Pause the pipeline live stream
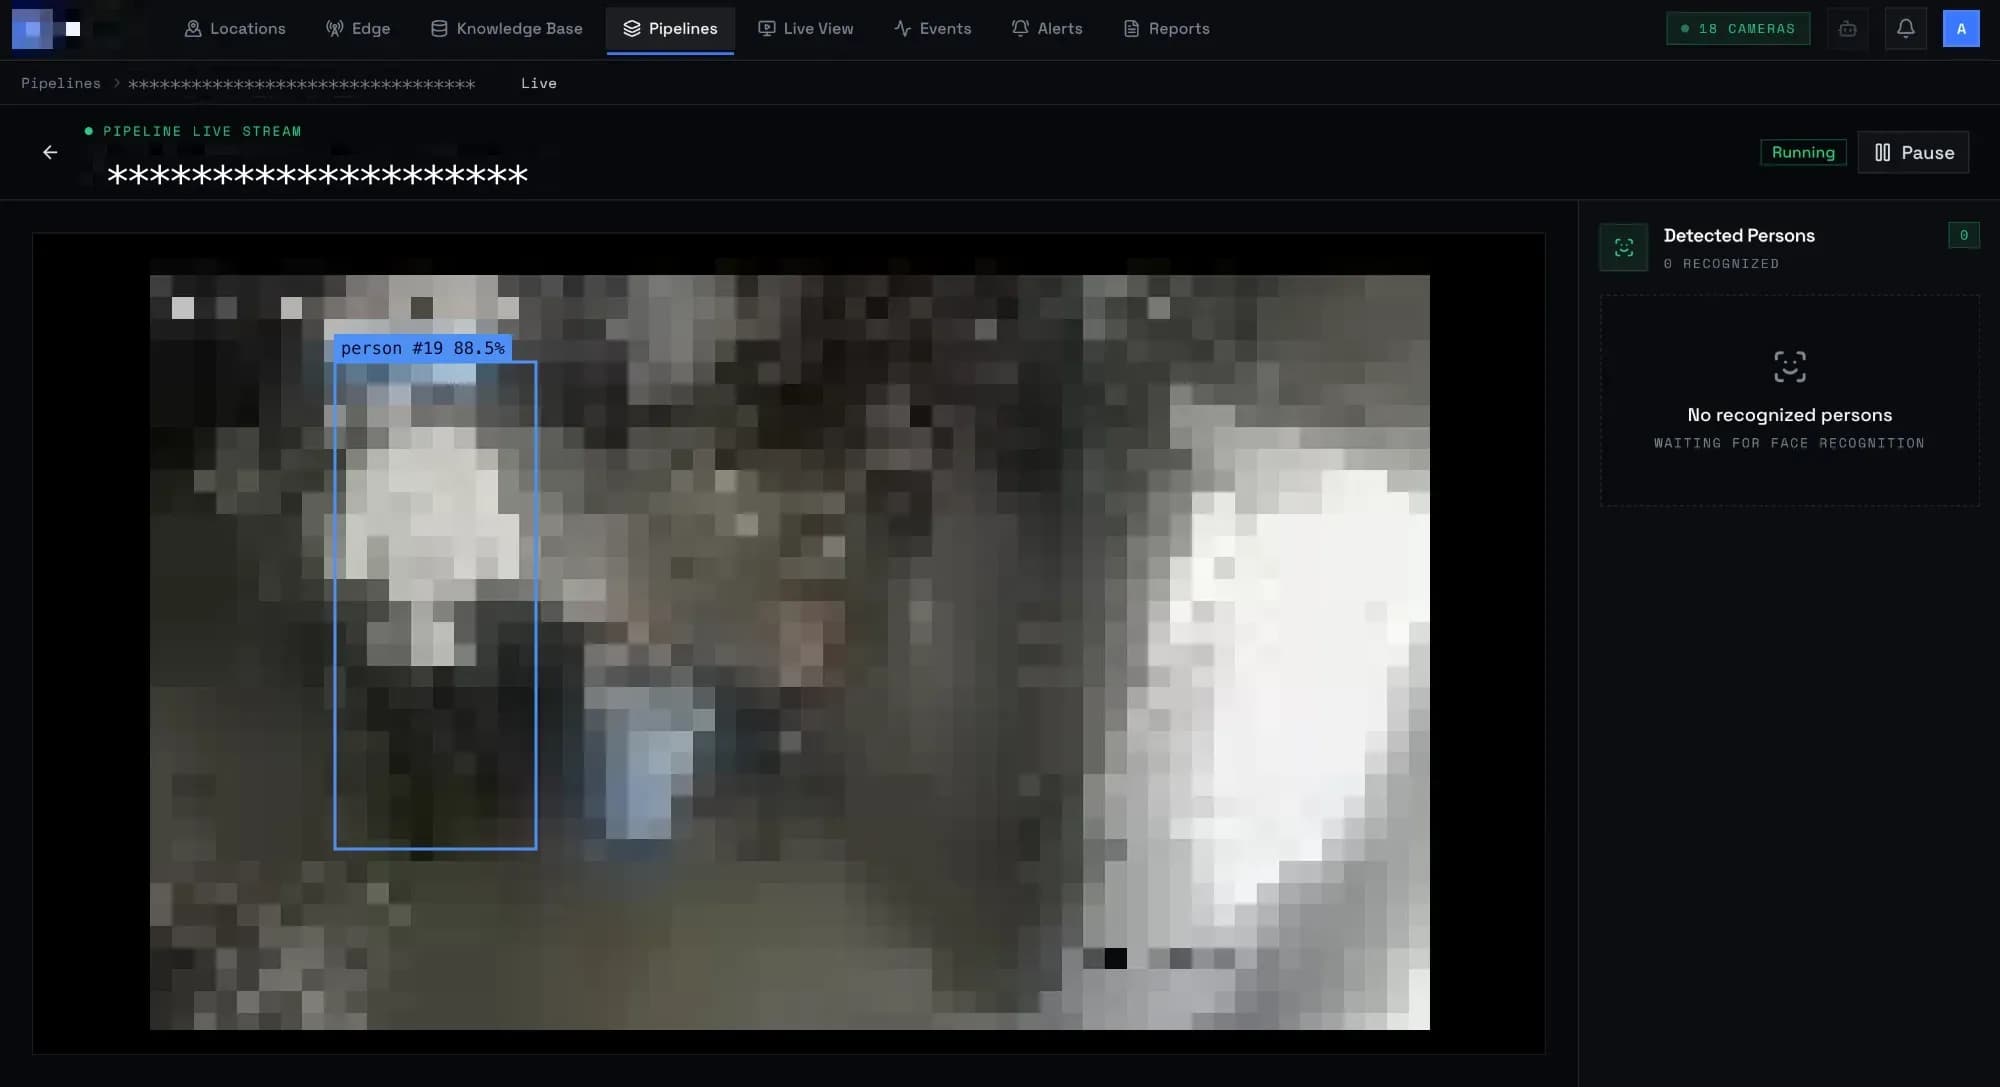2000x1087 pixels. pos(1913,152)
